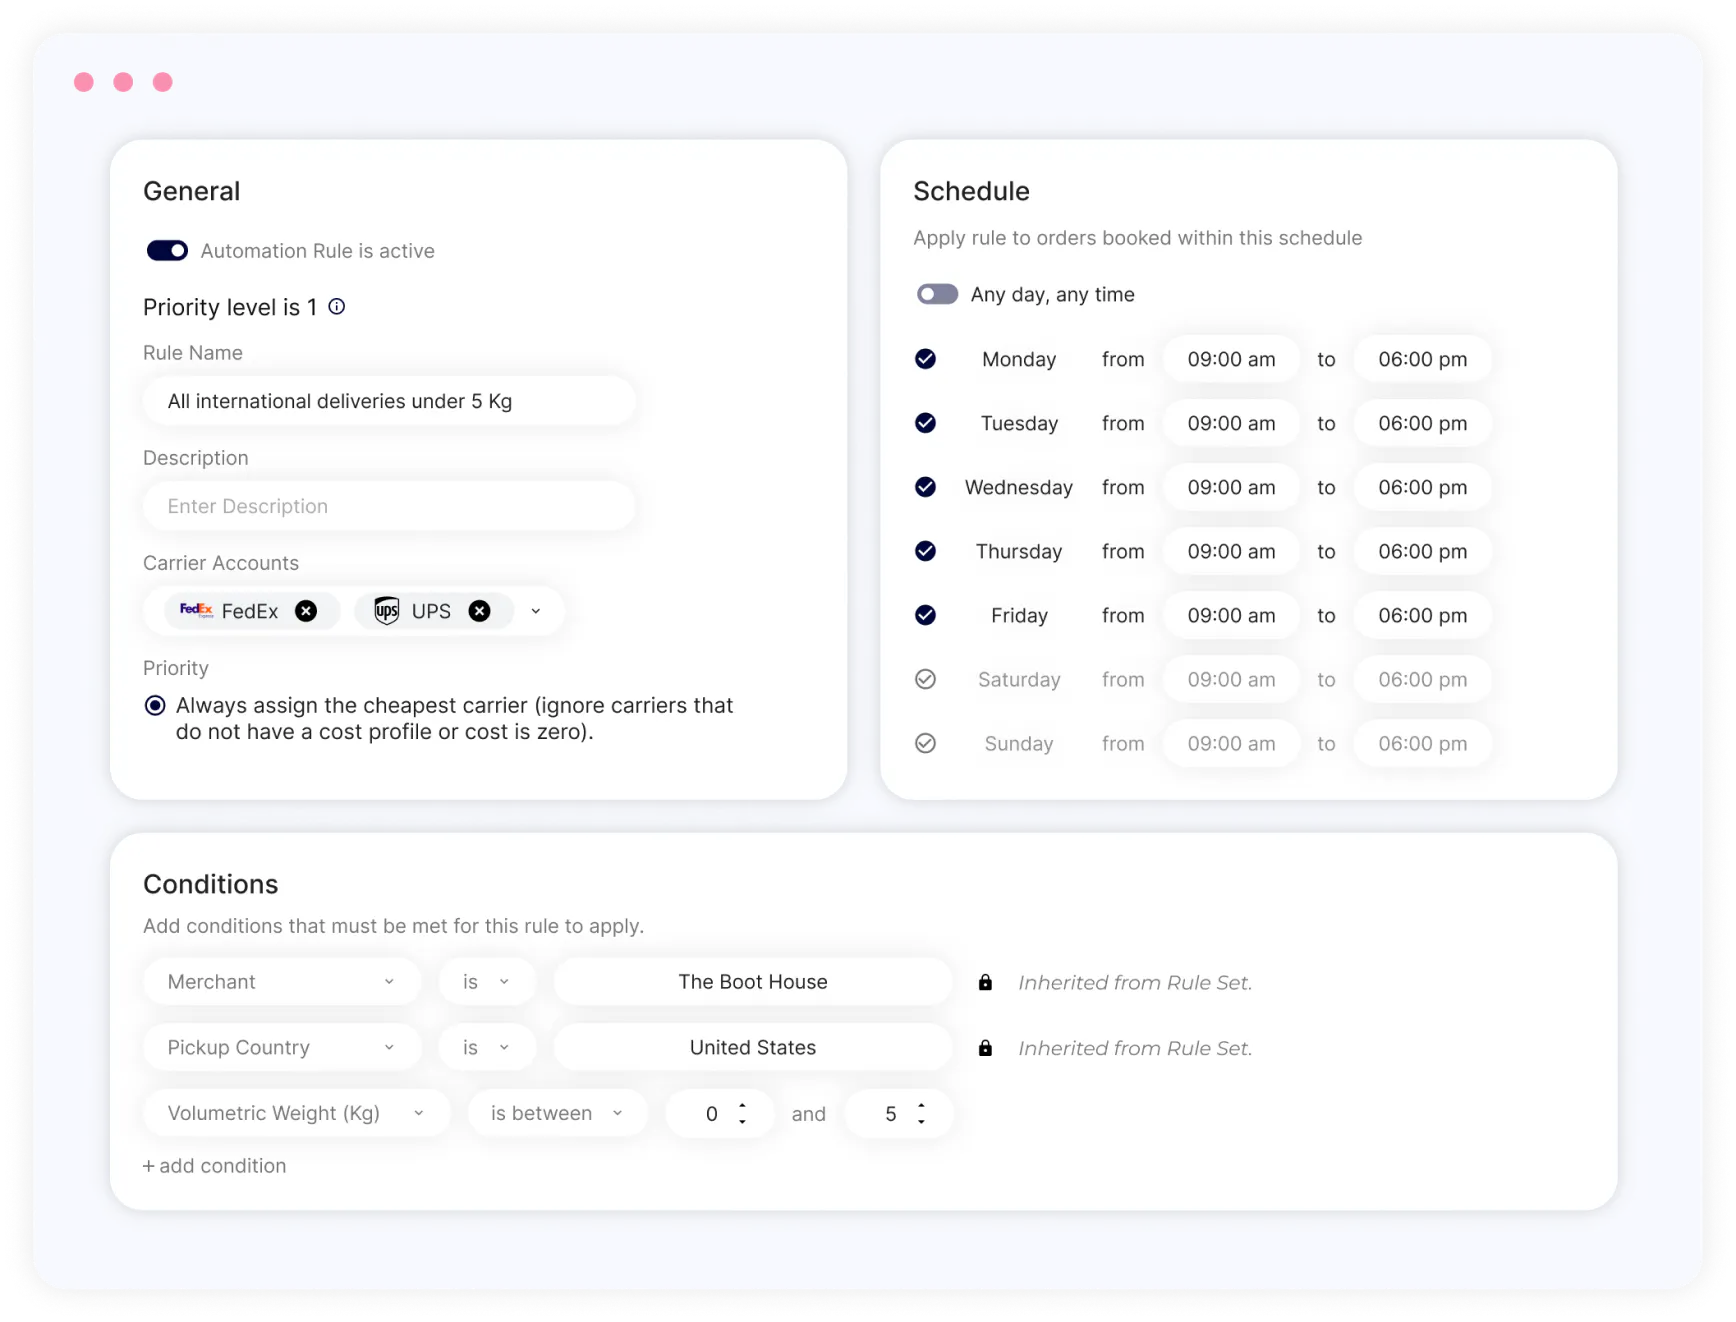The height and width of the screenshot is (1322, 1736).
Task: Click the Enter Description input field
Action: click(389, 505)
